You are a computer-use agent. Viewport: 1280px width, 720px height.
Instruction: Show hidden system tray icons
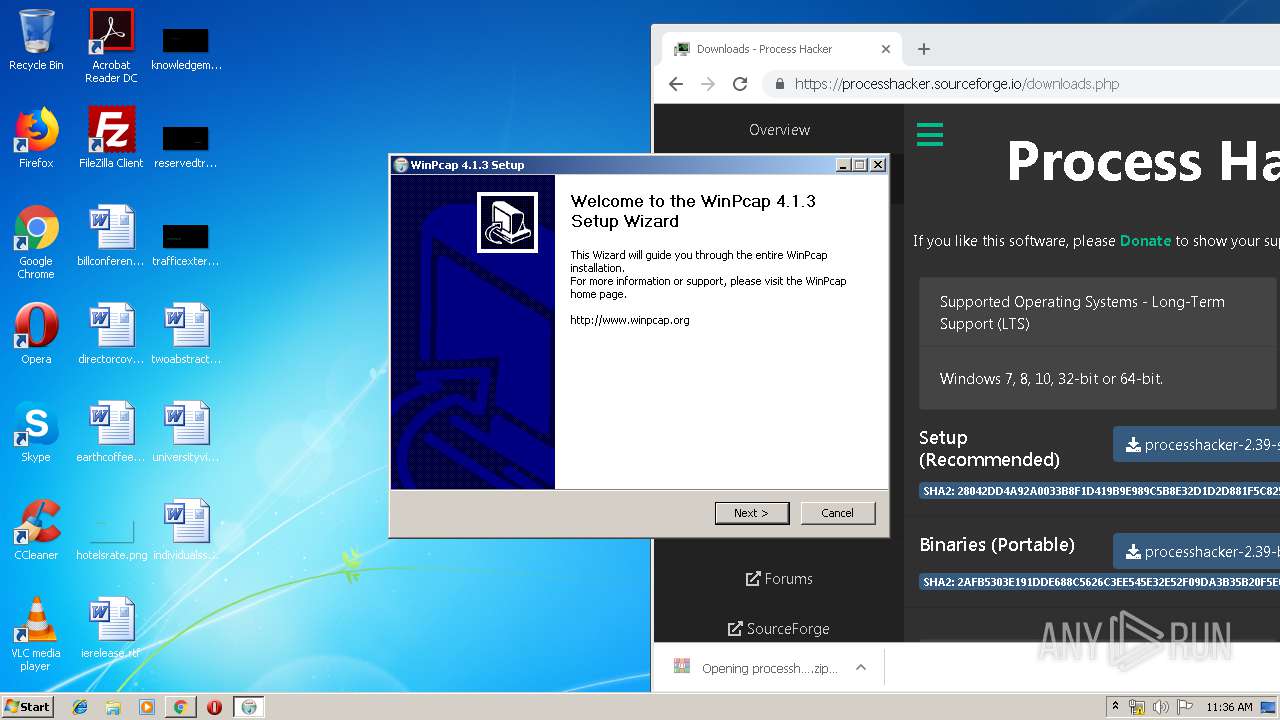(1116, 707)
